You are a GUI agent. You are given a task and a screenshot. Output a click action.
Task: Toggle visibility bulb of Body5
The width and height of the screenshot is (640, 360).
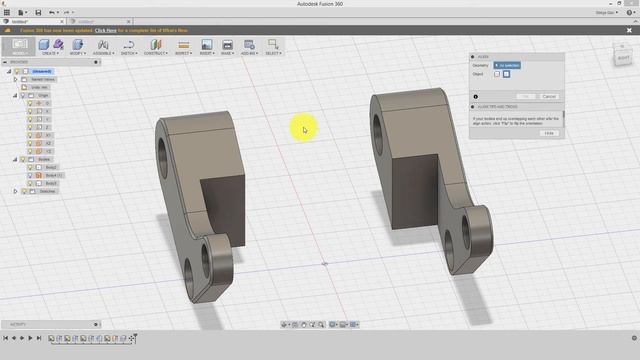(30, 183)
